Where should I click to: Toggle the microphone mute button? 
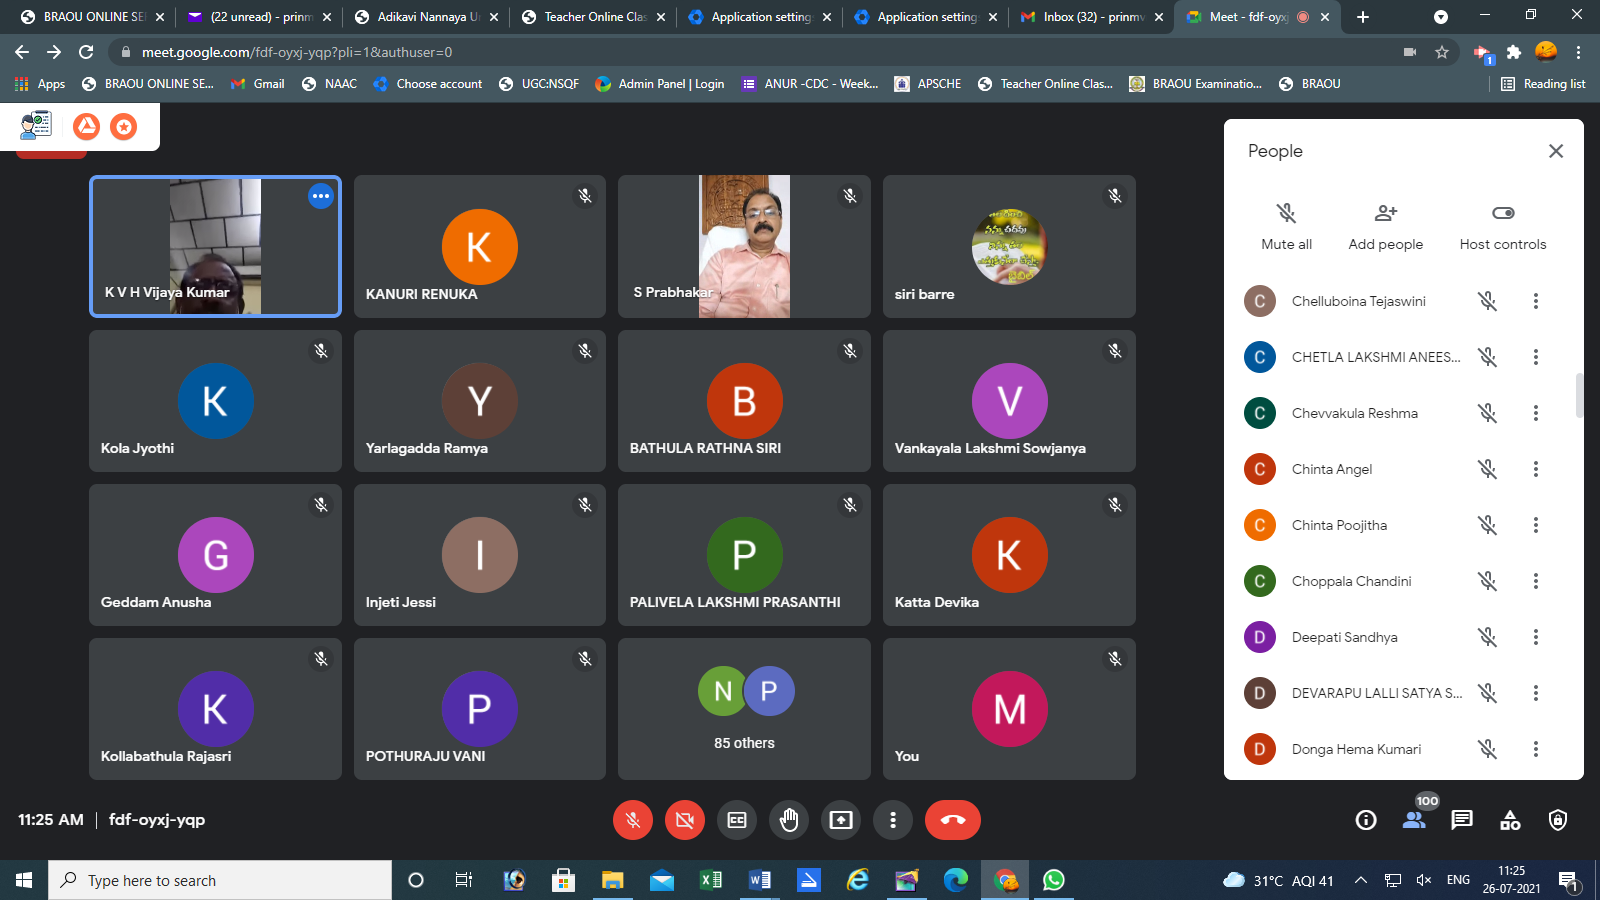[633, 820]
